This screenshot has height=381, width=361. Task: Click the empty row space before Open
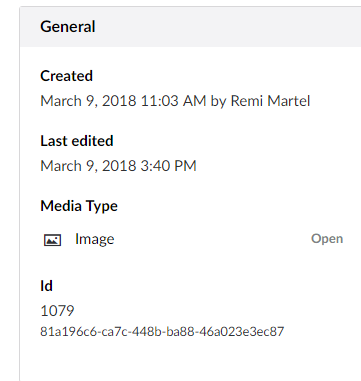[213, 239]
